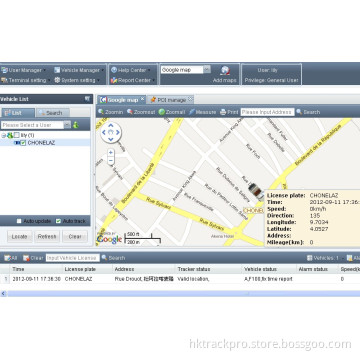Click the Zoomall map tool
This screenshot has width=360, height=360.
(x=172, y=112)
